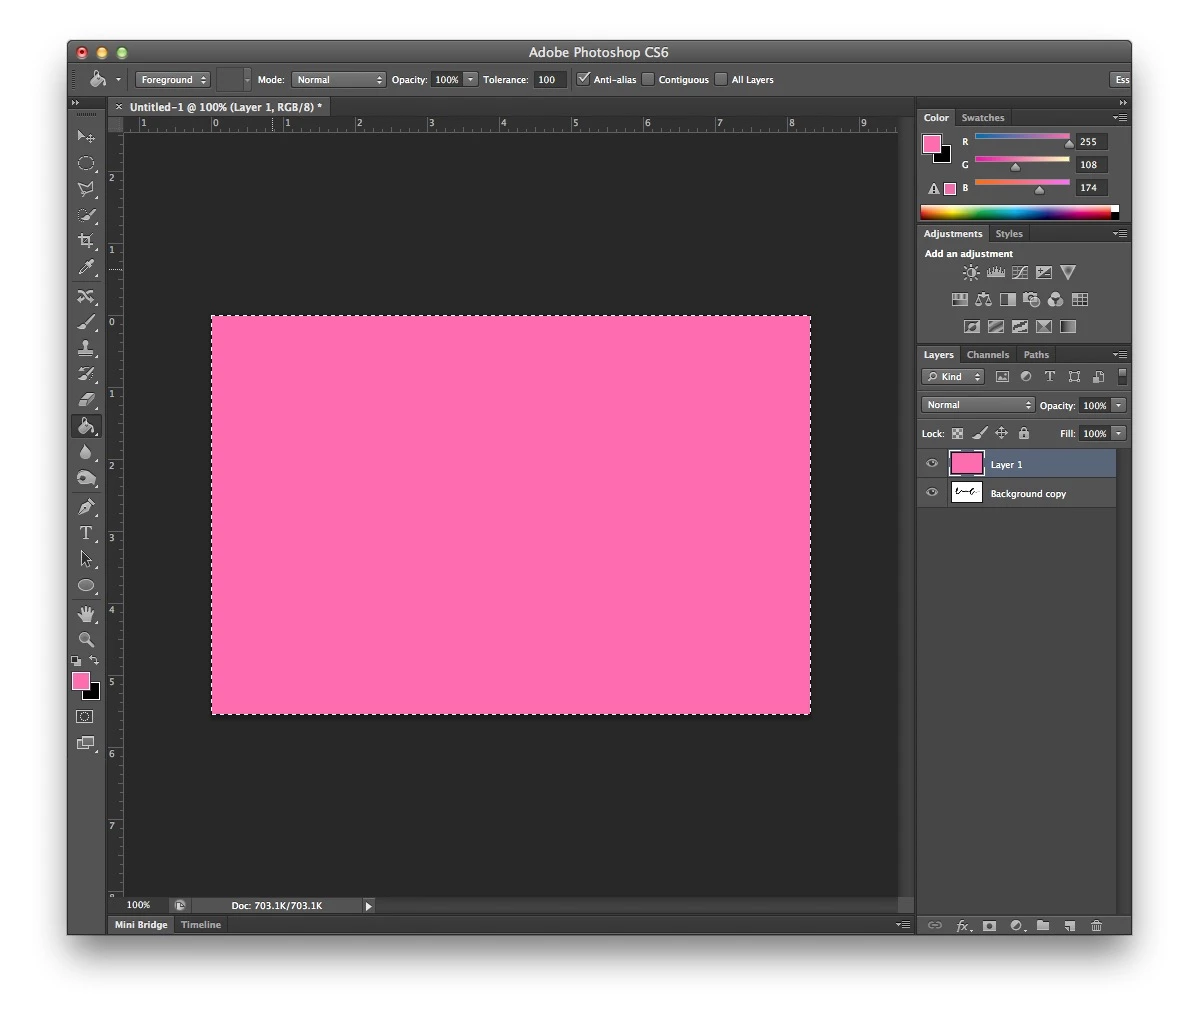This screenshot has height=1024, width=1199.
Task: Open Opacity arrow in options bar
Action: point(470,80)
